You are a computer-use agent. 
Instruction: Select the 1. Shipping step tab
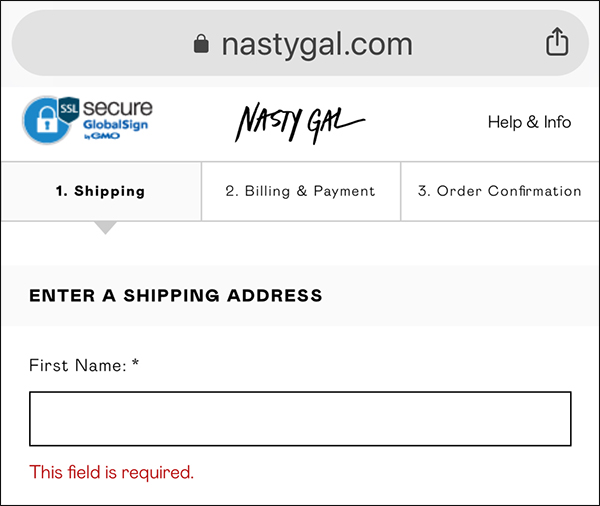[x=100, y=191]
